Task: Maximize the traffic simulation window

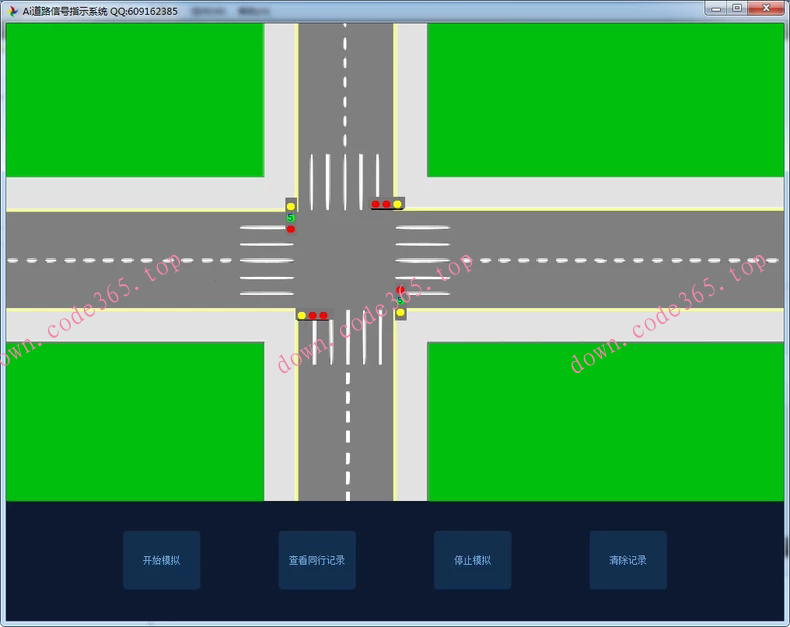Action: pos(737,8)
